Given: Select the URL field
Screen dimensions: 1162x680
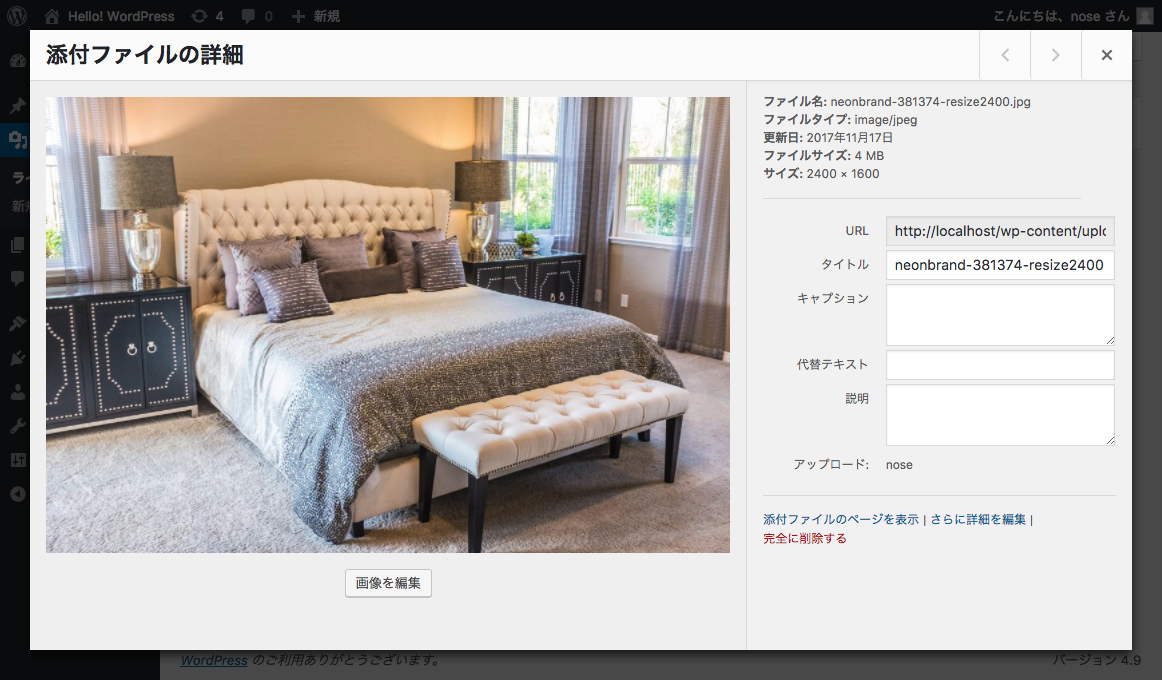Looking at the screenshot, I should pyautogui.click(x=1000, y=231).
